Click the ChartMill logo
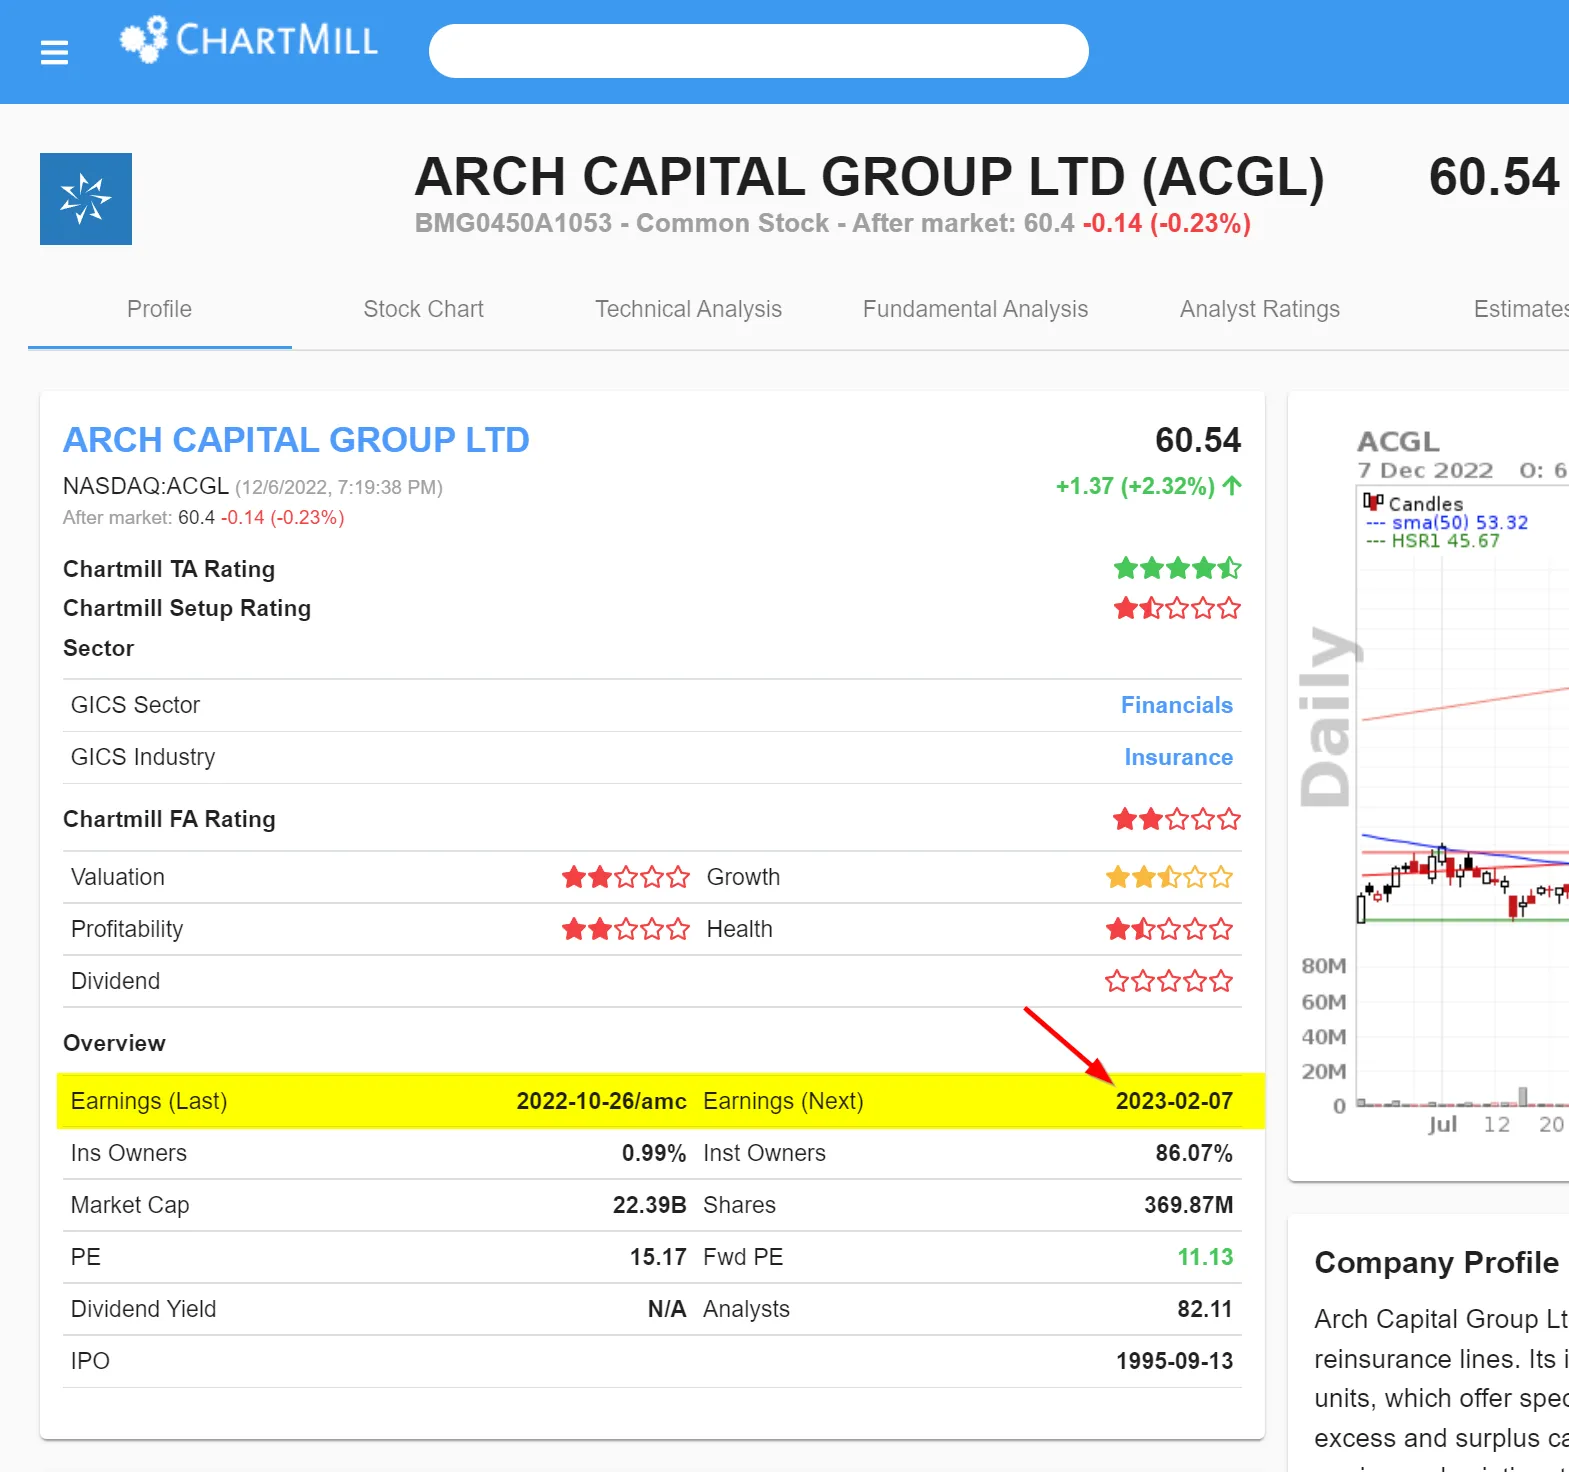 (x=248, y=40)
